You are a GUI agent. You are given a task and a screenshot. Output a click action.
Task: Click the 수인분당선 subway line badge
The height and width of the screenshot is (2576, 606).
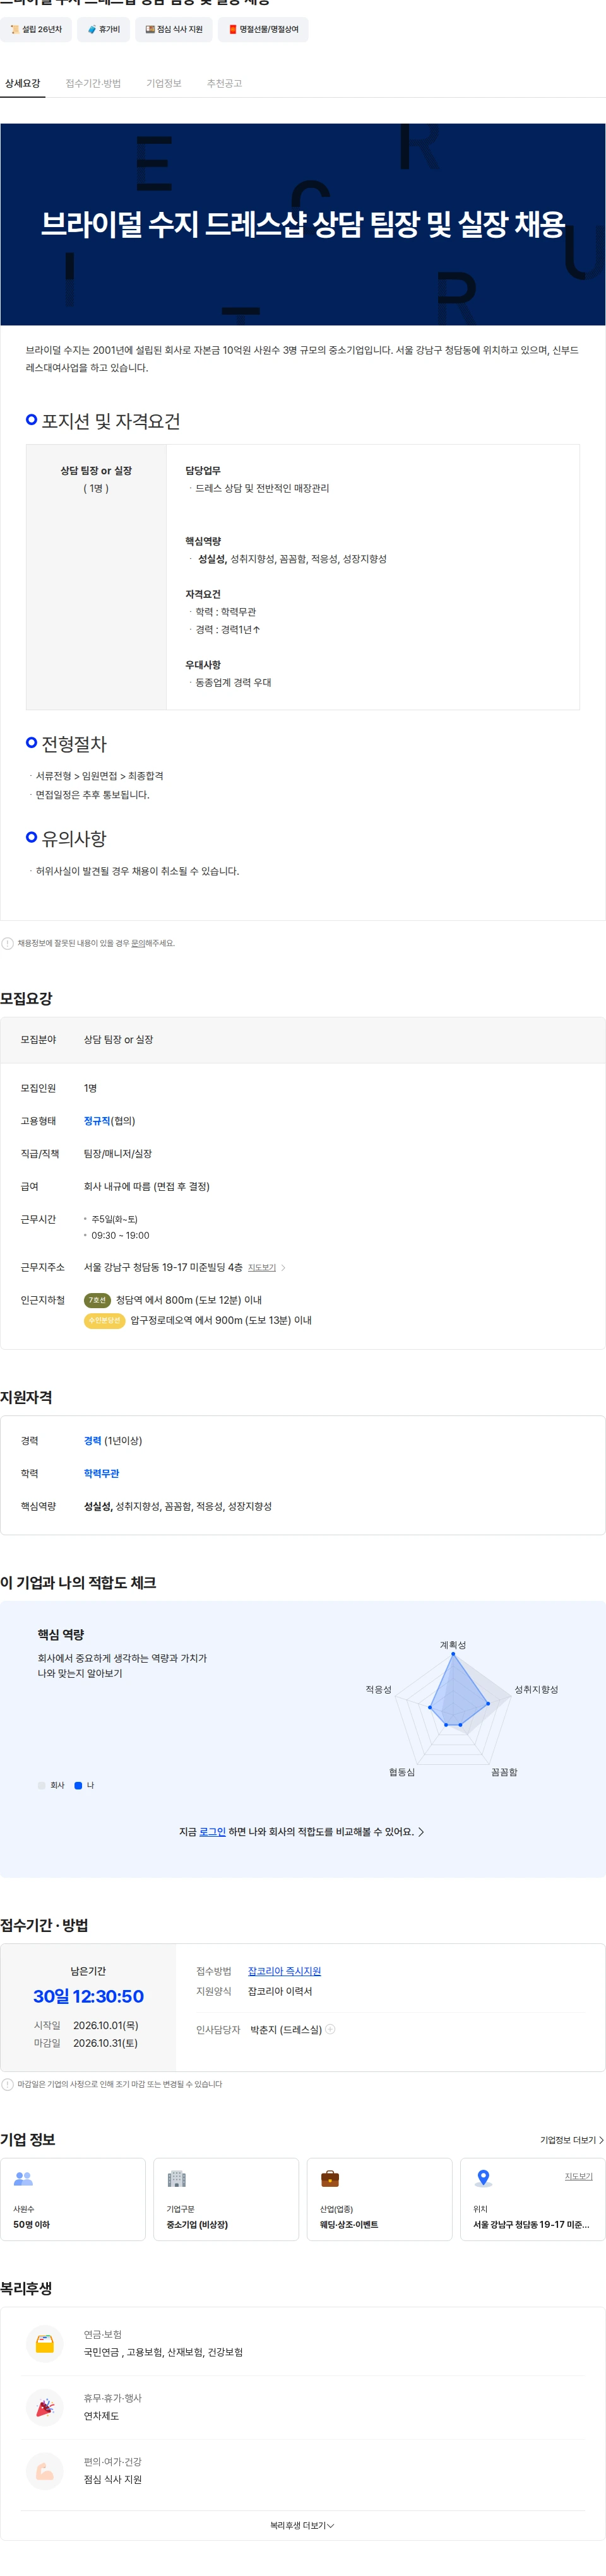[104, 1321]
